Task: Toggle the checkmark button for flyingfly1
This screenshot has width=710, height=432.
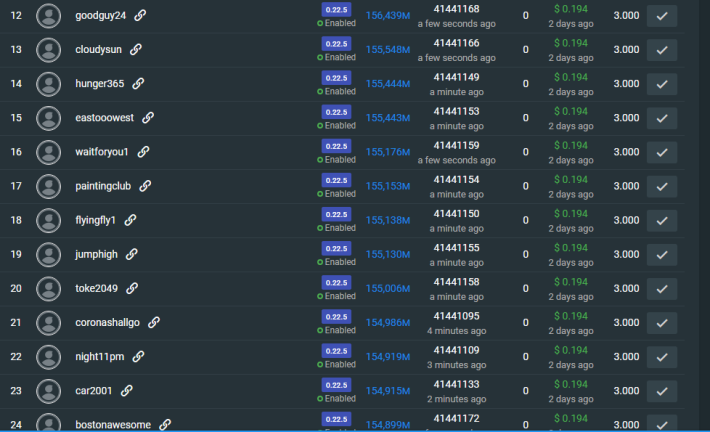Action: (x=662, y=221)
